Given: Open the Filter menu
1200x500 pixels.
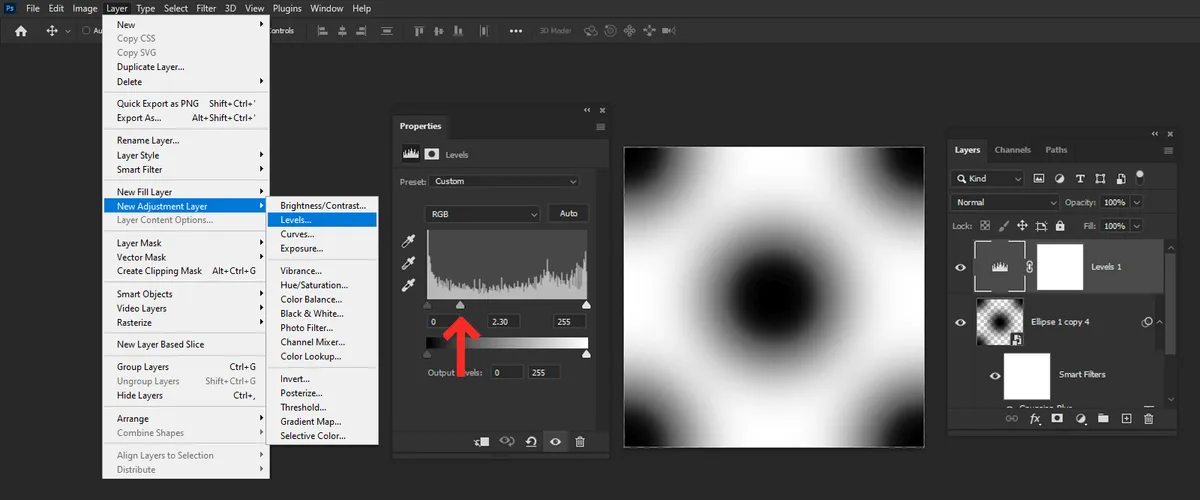Looking at the screenshot, I should (206, 8).
